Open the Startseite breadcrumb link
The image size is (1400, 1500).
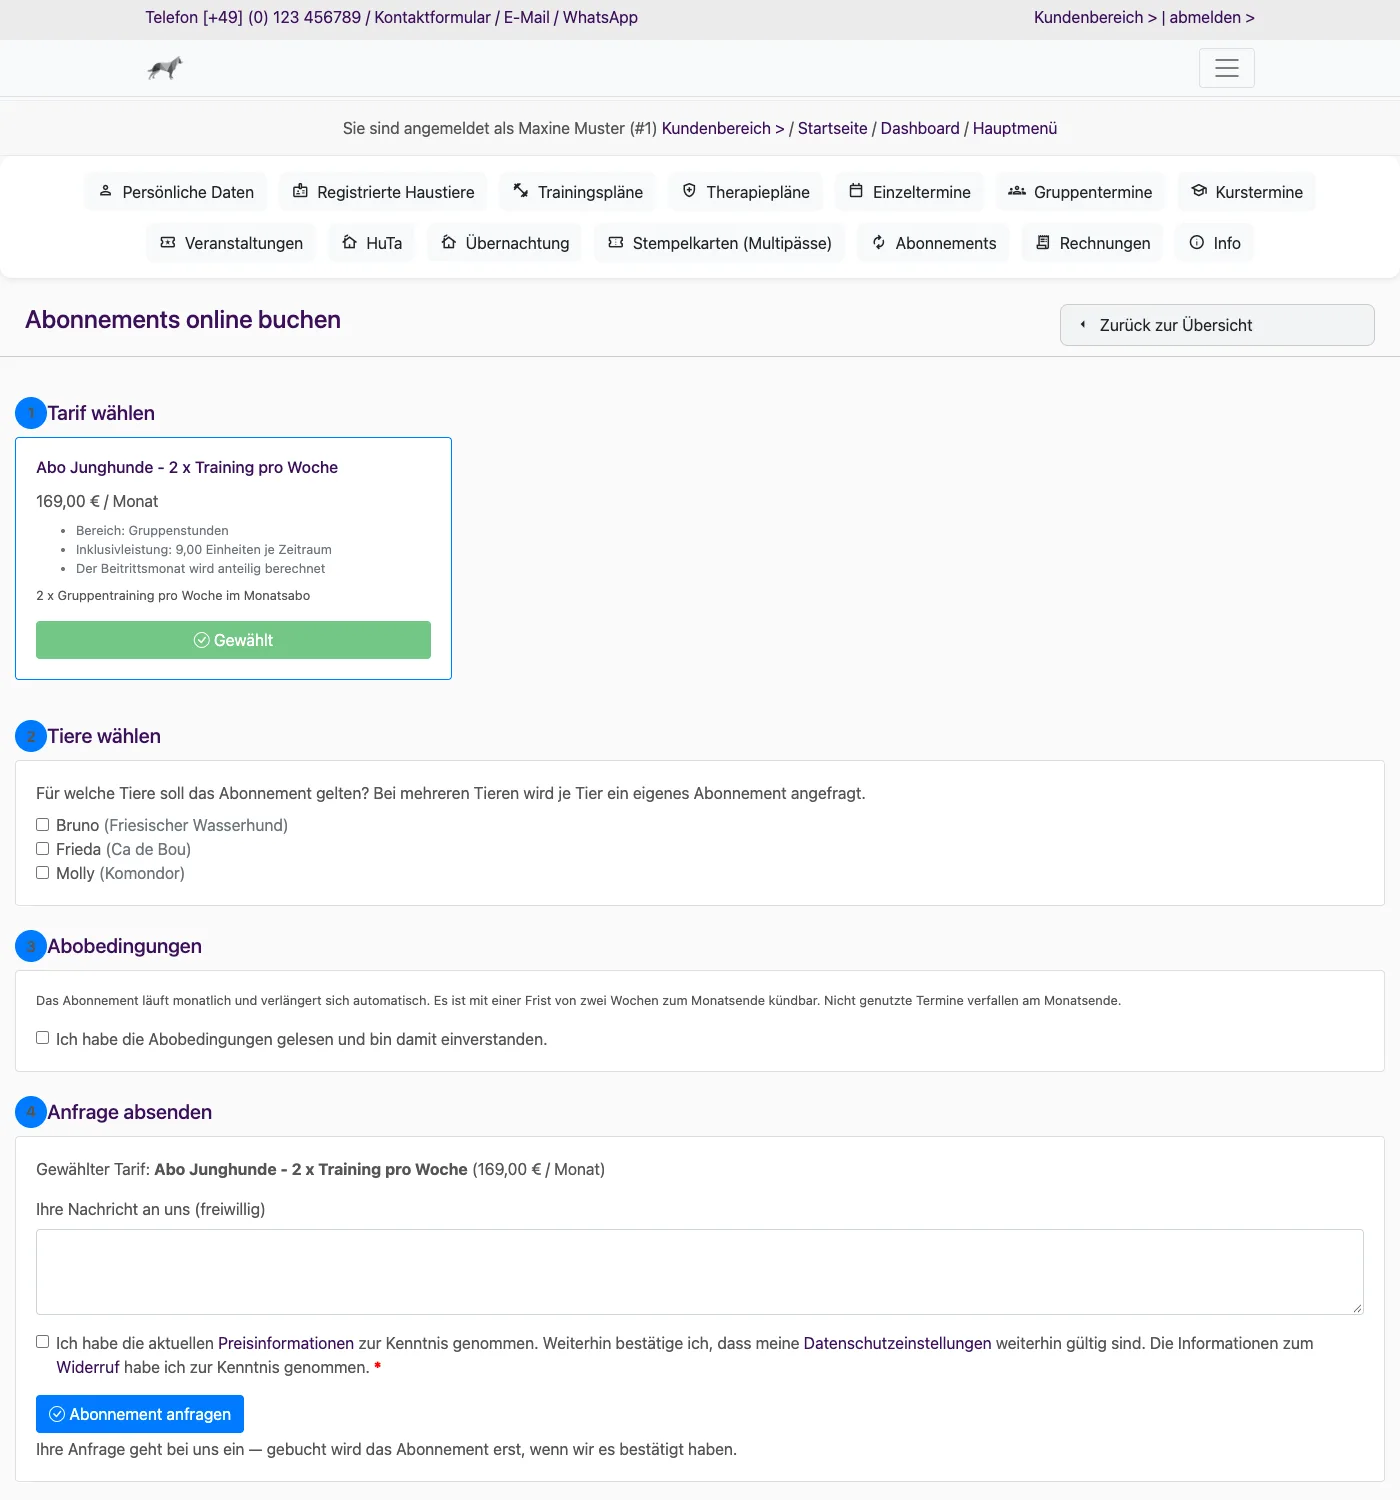pos(833,128)
